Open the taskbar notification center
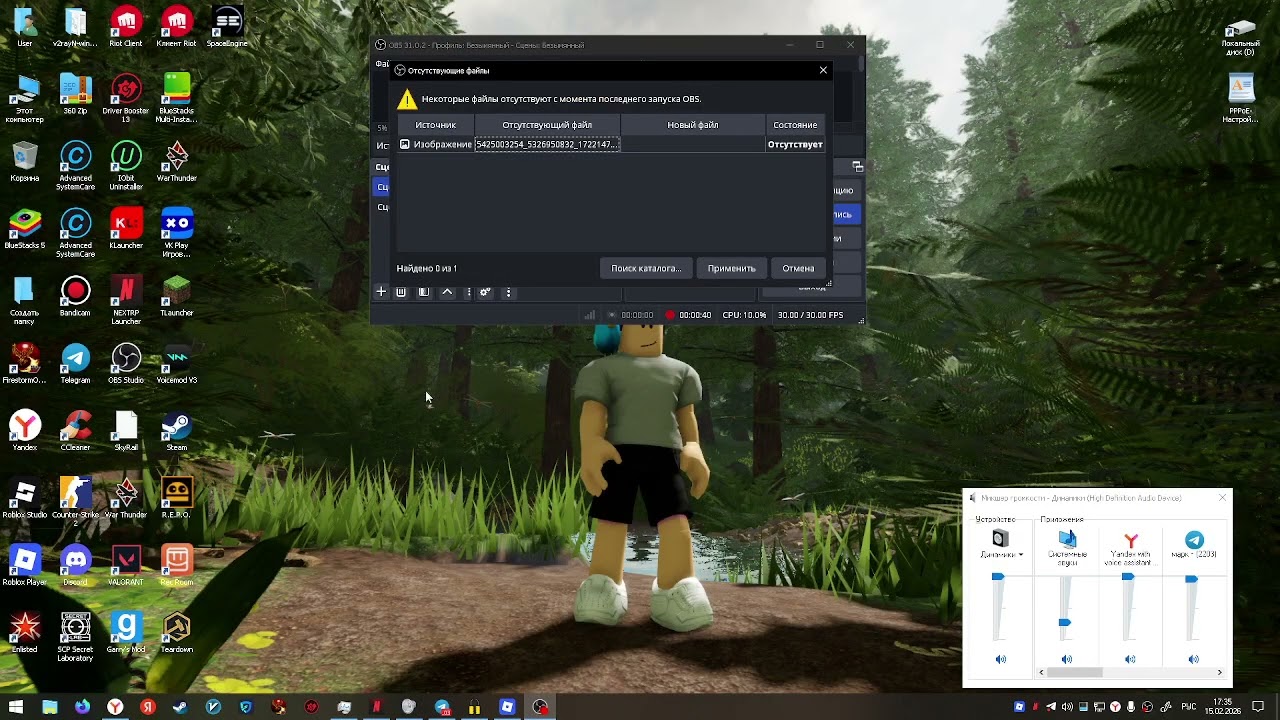Viewport: 1280px width, 720px height. tap(1259, 707)
